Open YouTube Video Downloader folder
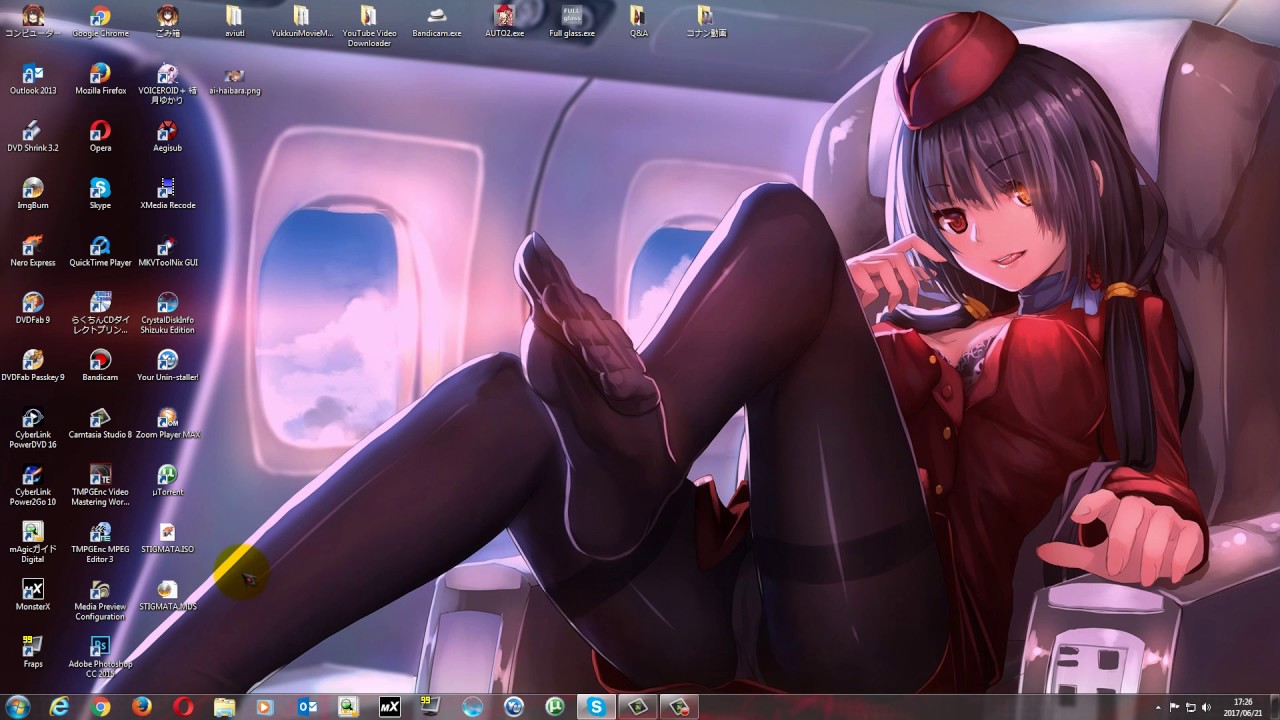The width and height of the screenshot is (1280, 720). point(369,26)
